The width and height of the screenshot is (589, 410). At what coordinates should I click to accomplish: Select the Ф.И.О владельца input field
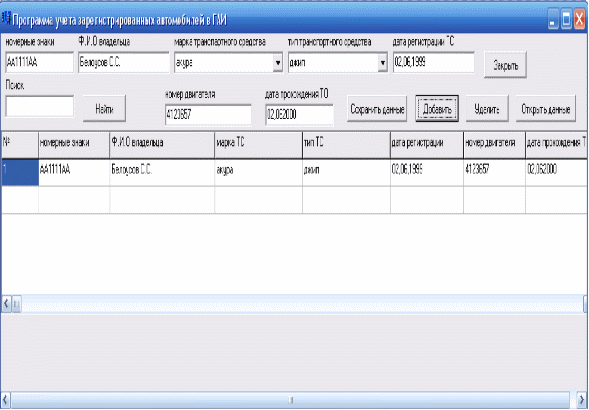click(x=124, y=62)
